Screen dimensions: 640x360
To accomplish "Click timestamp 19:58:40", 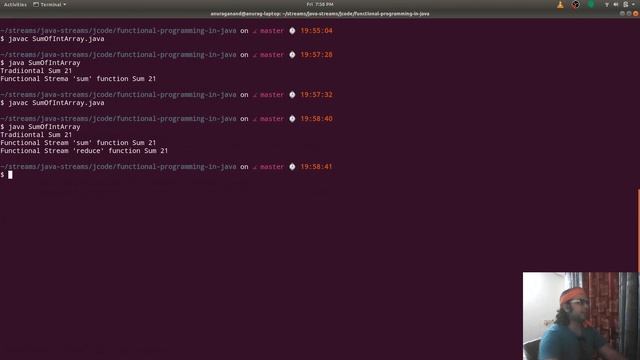I will pyautogui.click(x=316, y=119).
